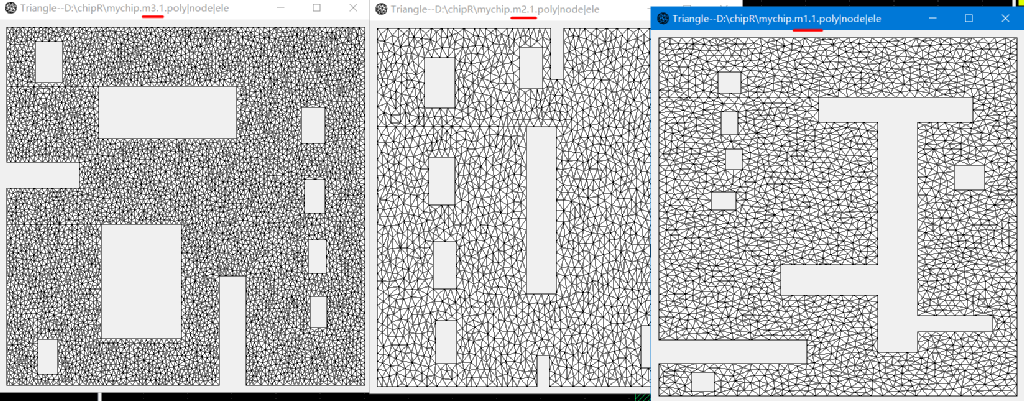1024x401 pixels.
Task: Click the tall central vertical hole in m2.1 mesh
Action: click(x=541, y=210)
